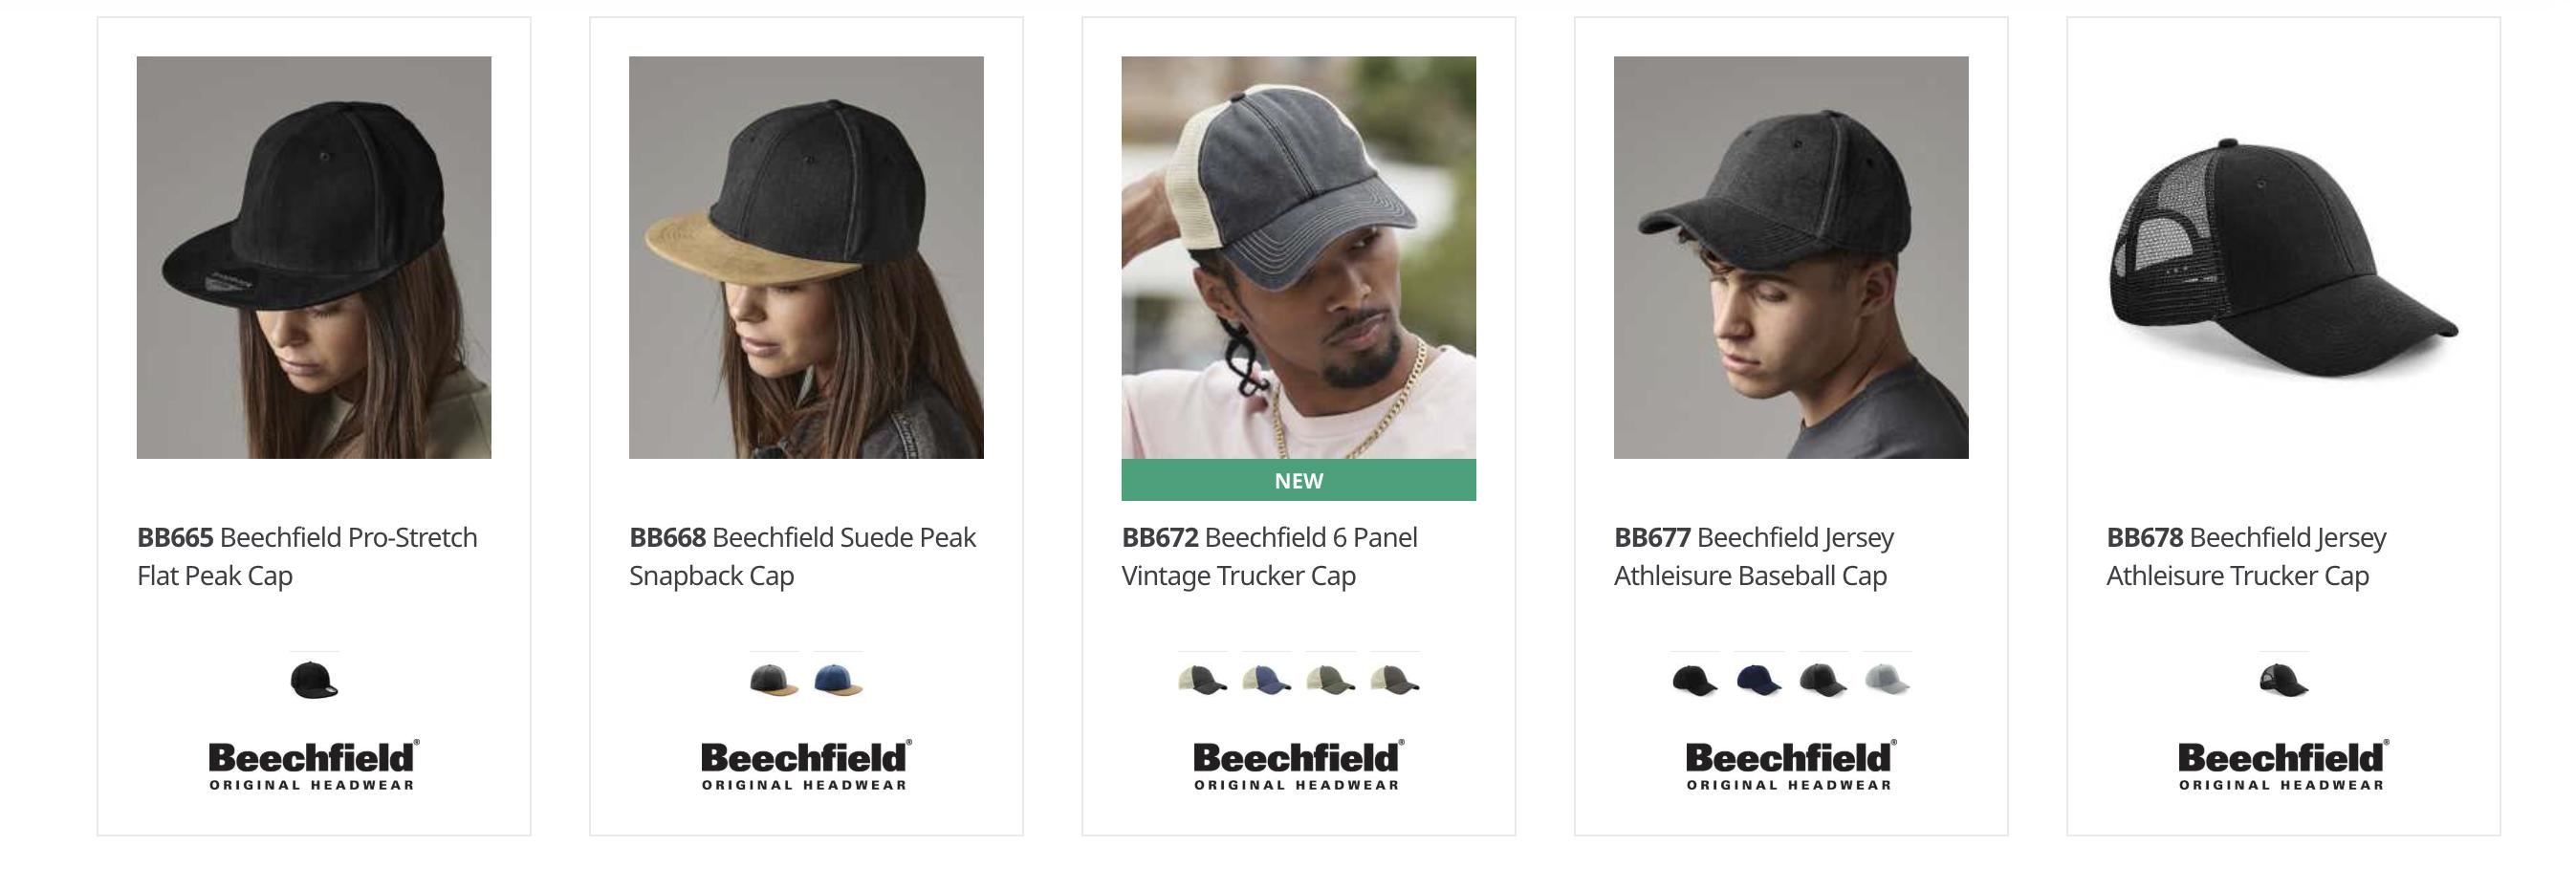
Task: Select the navy BB677 baseball cap swatch
Action: [x=1759, y=679]
